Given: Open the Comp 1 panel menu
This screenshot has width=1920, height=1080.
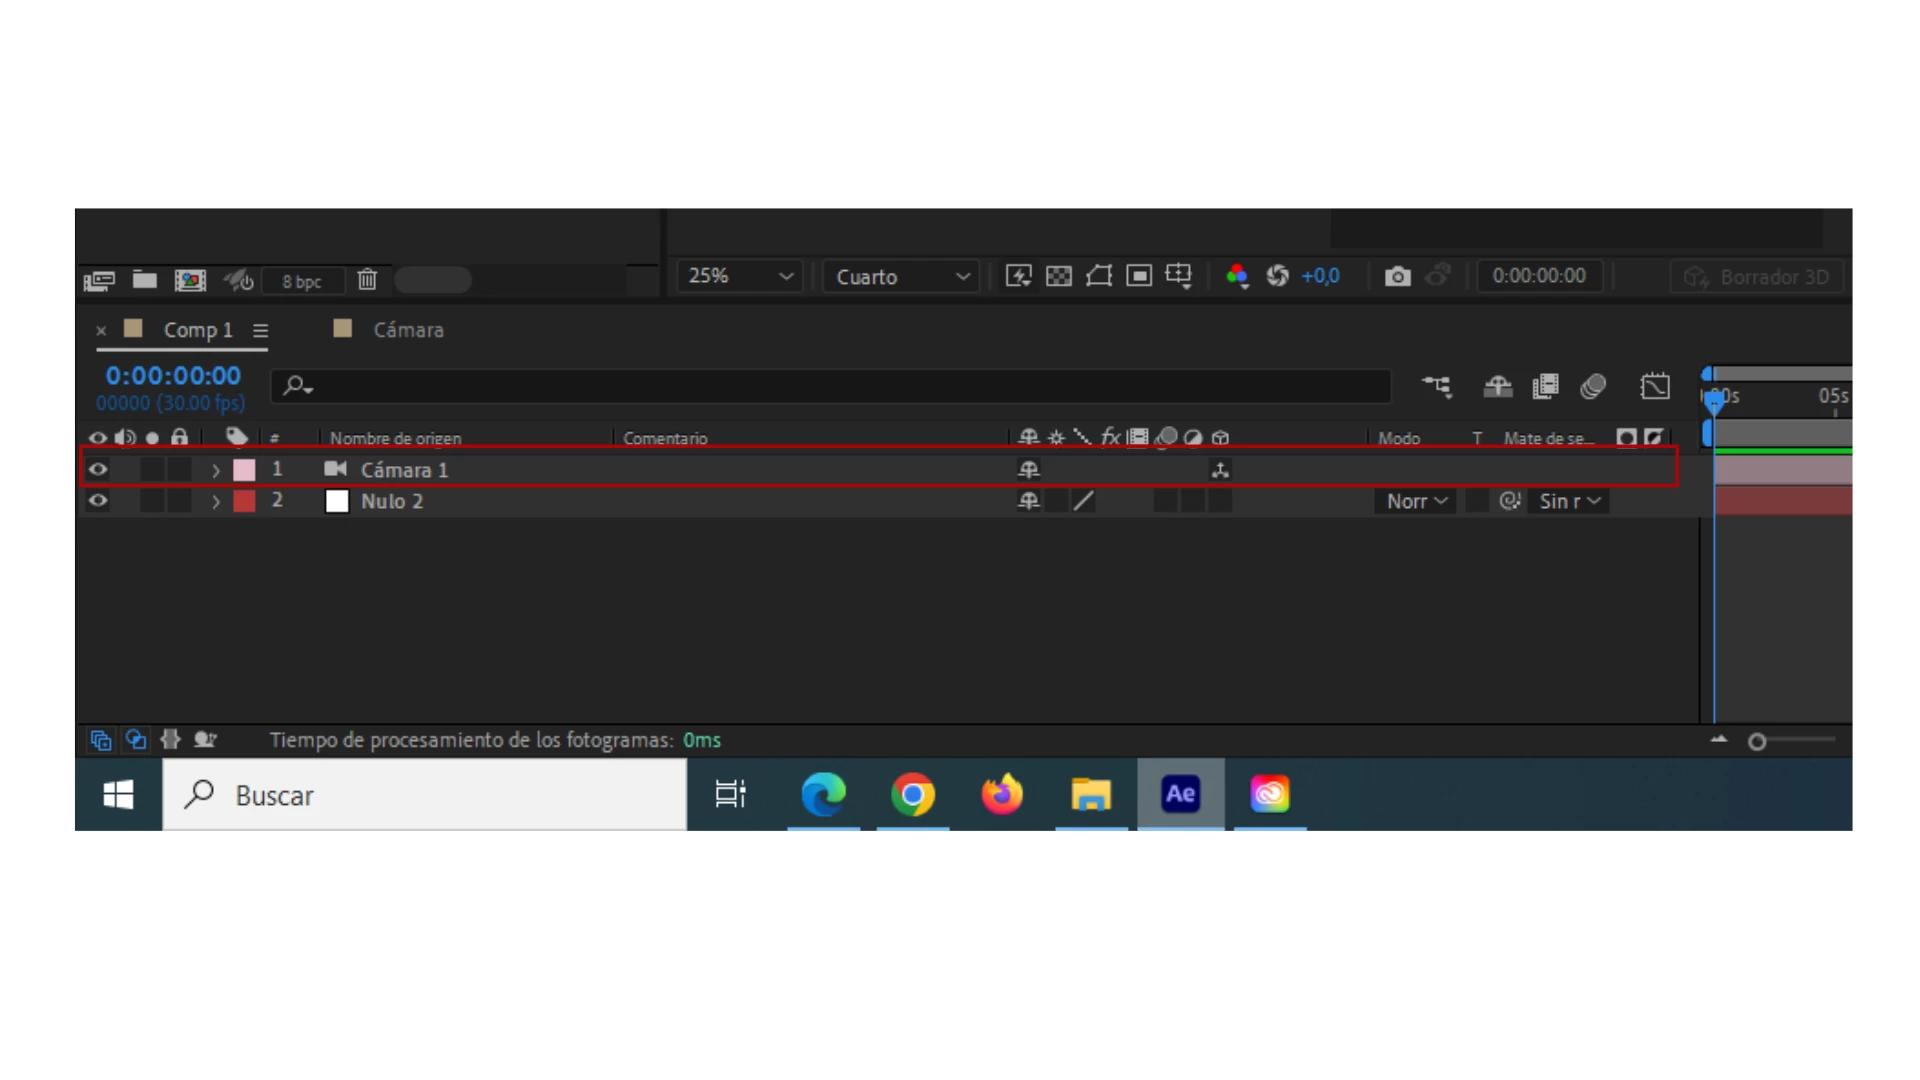Looking at the screenshot, I should tap(260, 331).
